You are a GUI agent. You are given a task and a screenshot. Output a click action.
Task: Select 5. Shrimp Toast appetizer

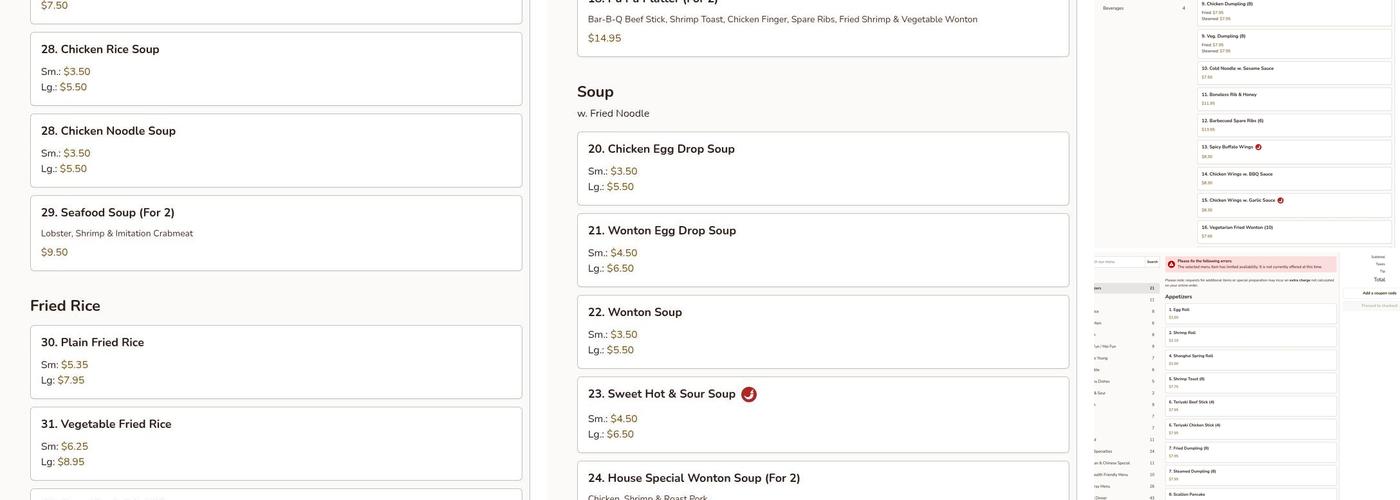[1251, 382]
